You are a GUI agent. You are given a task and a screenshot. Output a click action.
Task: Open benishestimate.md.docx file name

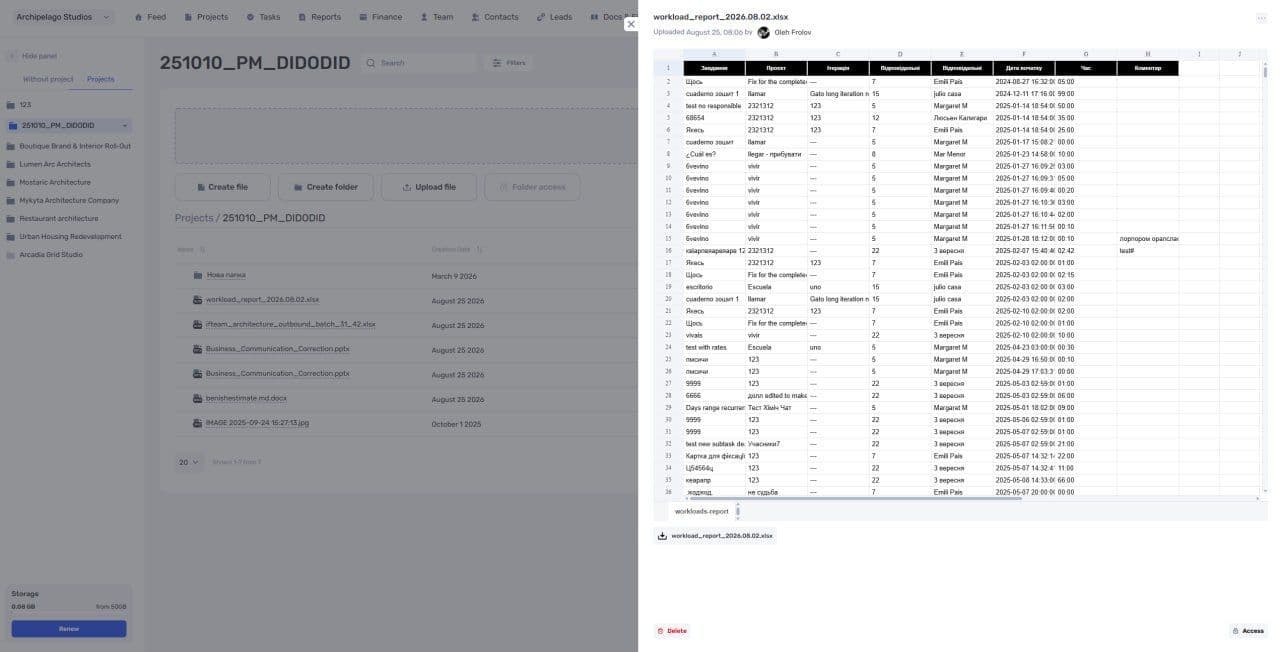(x=246, y=398)
